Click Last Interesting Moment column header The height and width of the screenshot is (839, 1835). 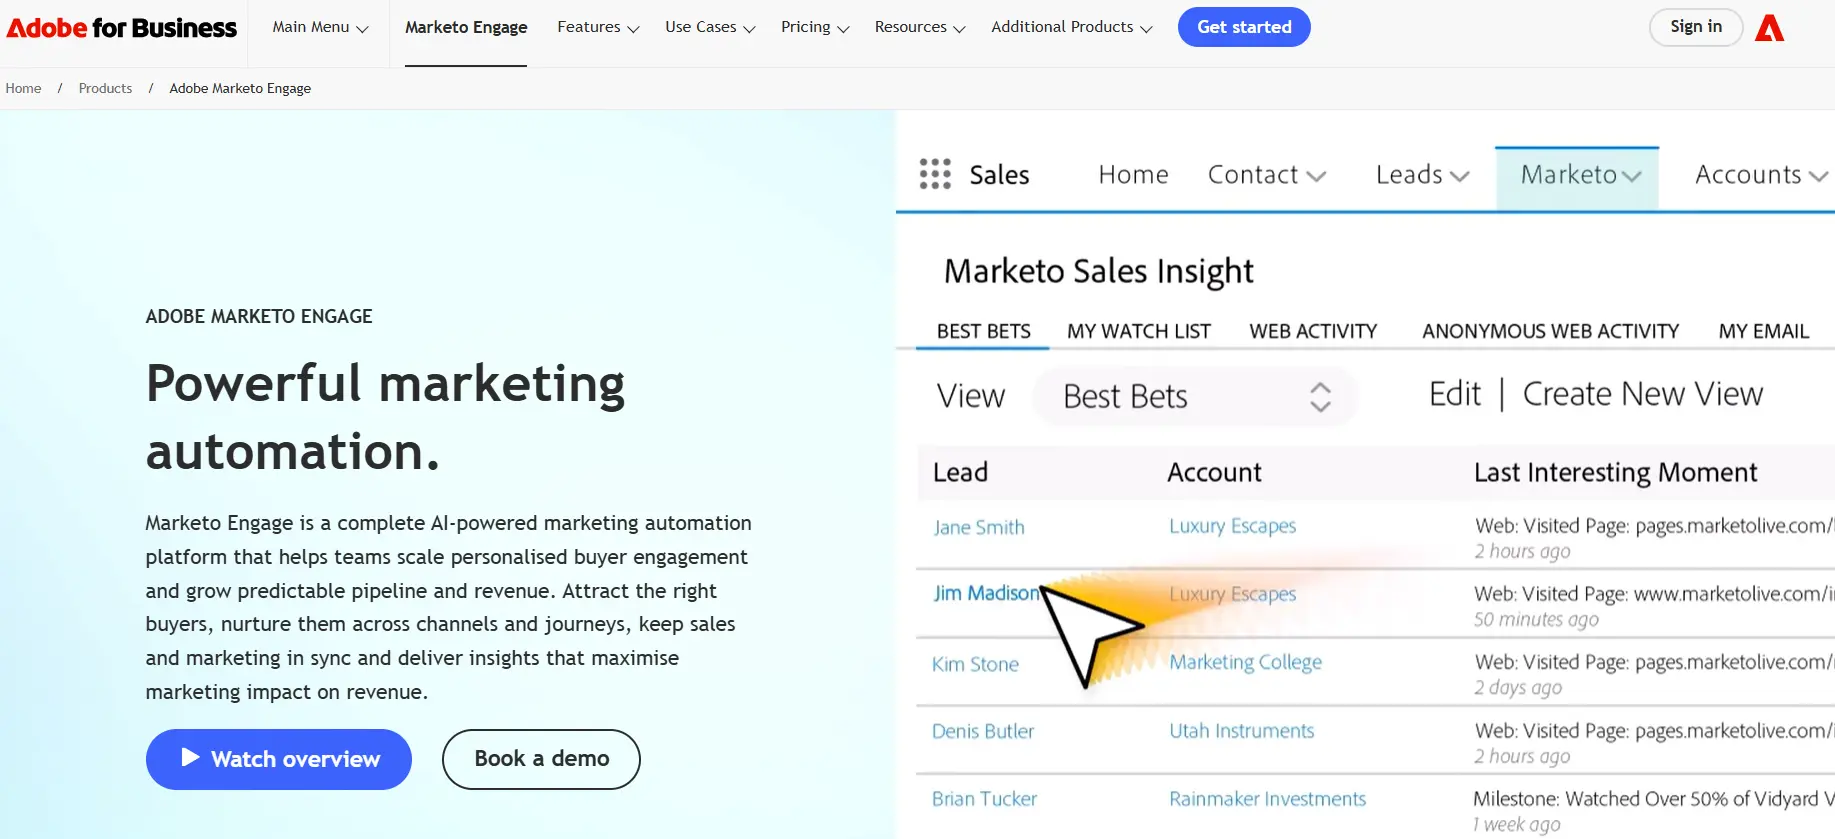click(1615, 472)
